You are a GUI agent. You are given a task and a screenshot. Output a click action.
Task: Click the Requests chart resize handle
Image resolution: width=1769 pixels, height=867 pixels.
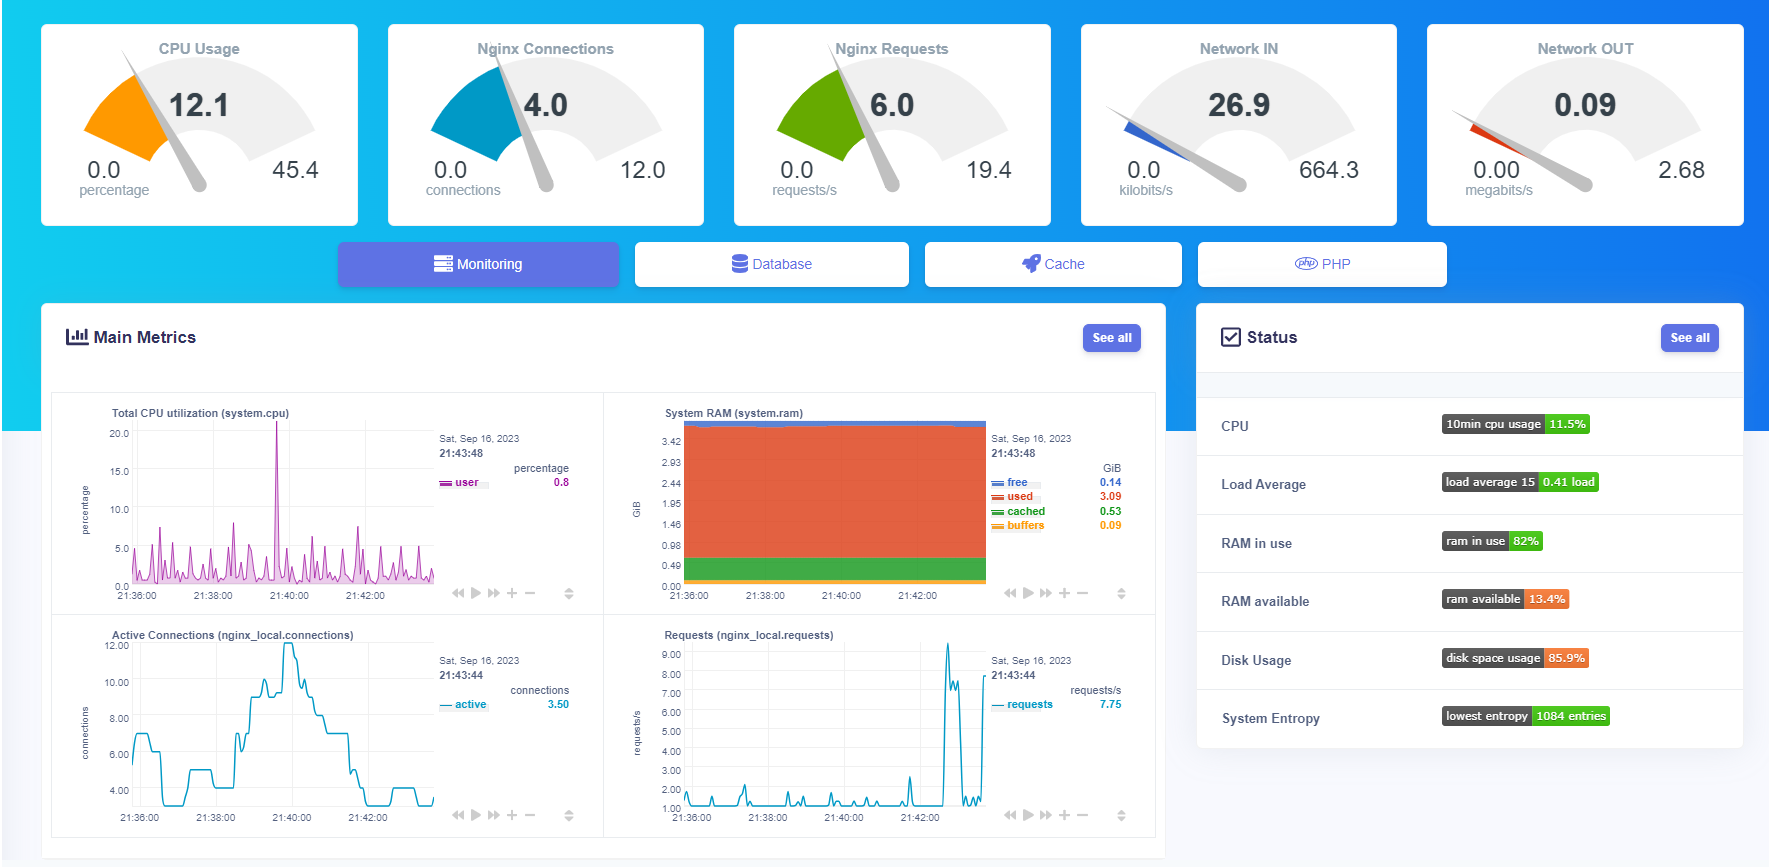pos(1121,815)
